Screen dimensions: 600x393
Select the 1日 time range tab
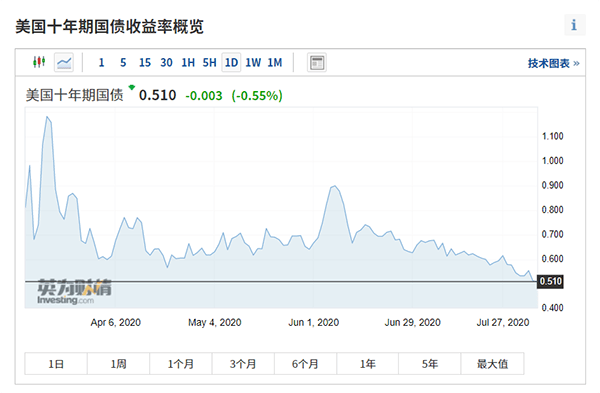coord(56,364)
